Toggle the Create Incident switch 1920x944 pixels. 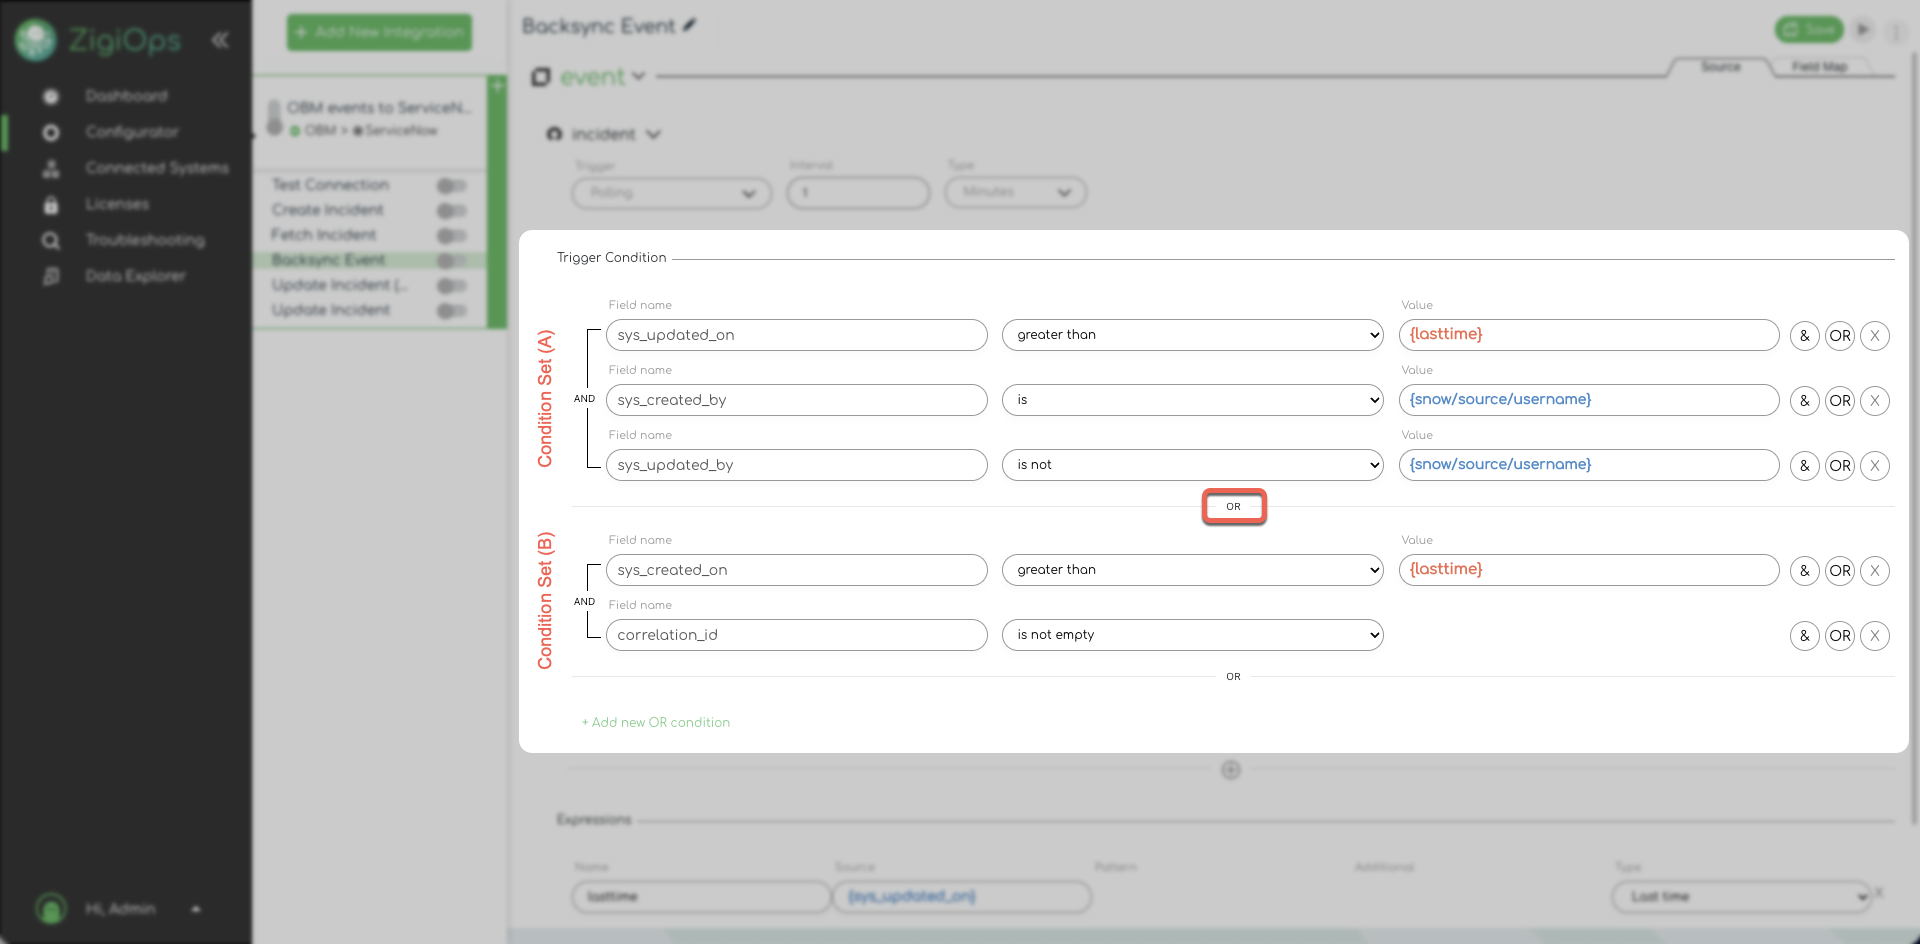point(452,211)
